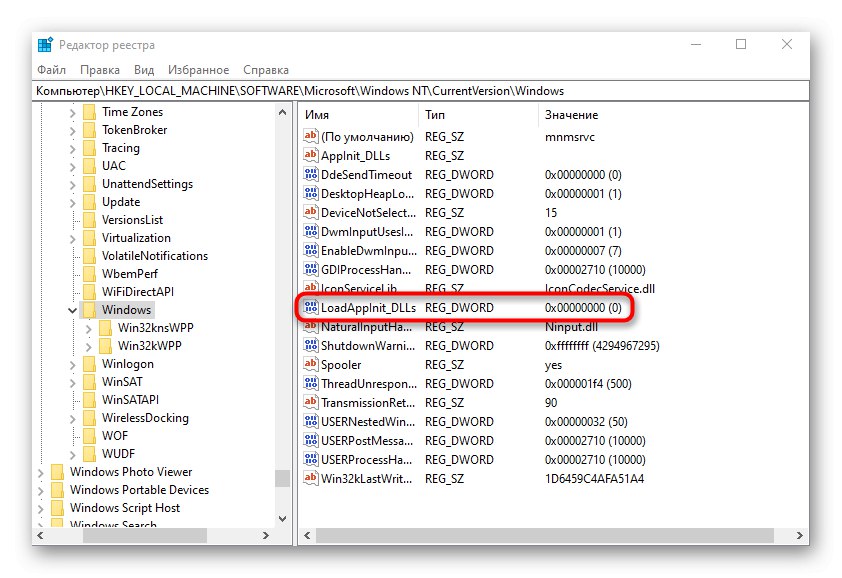Click tree pane scroll right arrow
This screenshot has height=578, width=842.
pos(266,536)
